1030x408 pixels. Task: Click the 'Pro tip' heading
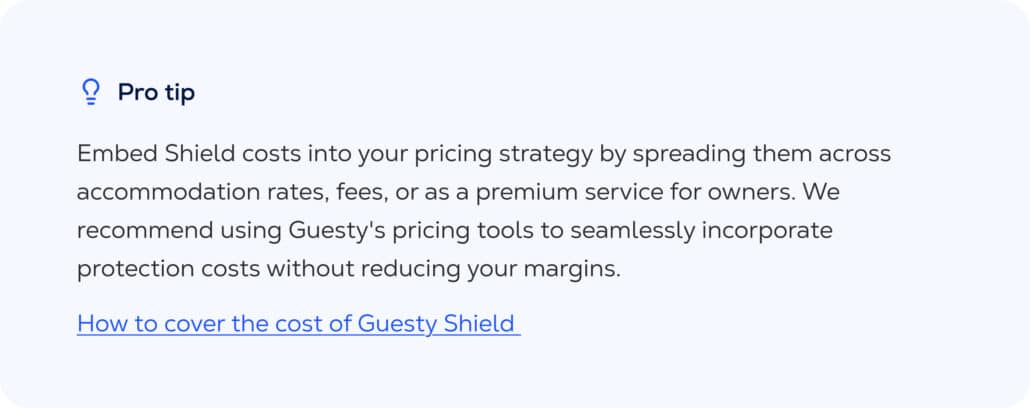(x=156, y=93)
